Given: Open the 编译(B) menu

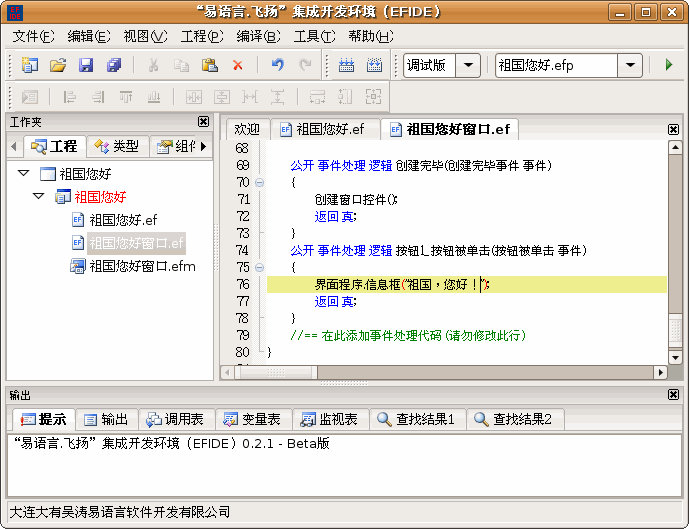Looking at the screenshot, I should 258,36.
